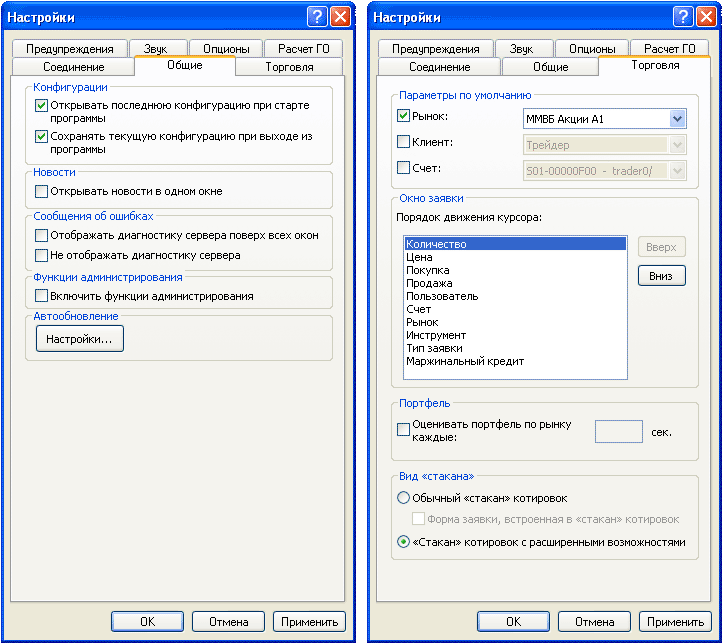This screenshot has width=723, height=644.
Task: Select Тип заявки in cursor order list
Action: tap(515, 348)
